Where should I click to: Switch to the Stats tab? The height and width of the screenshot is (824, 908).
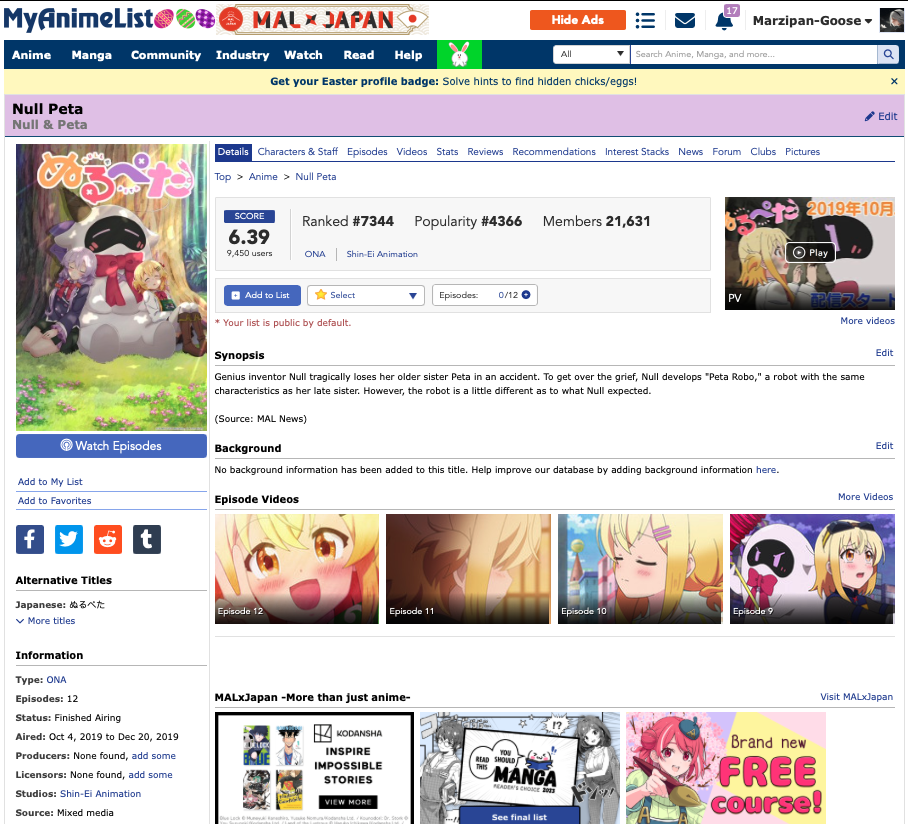coord(447,152)
